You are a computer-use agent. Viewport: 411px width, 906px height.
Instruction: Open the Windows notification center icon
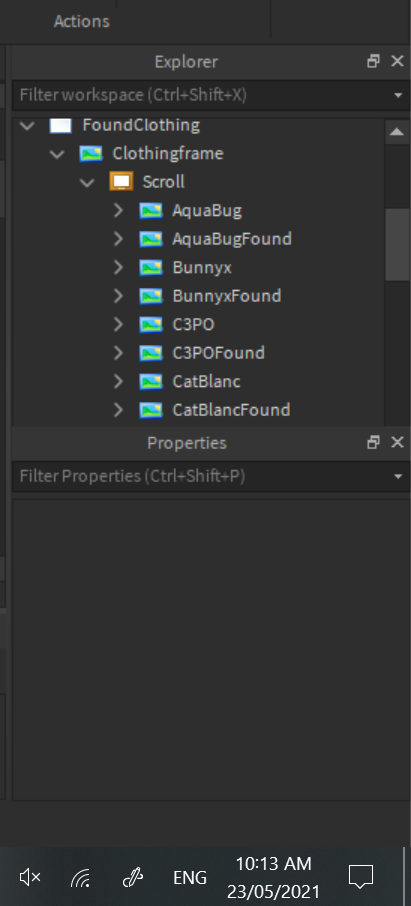click(361, 877)
